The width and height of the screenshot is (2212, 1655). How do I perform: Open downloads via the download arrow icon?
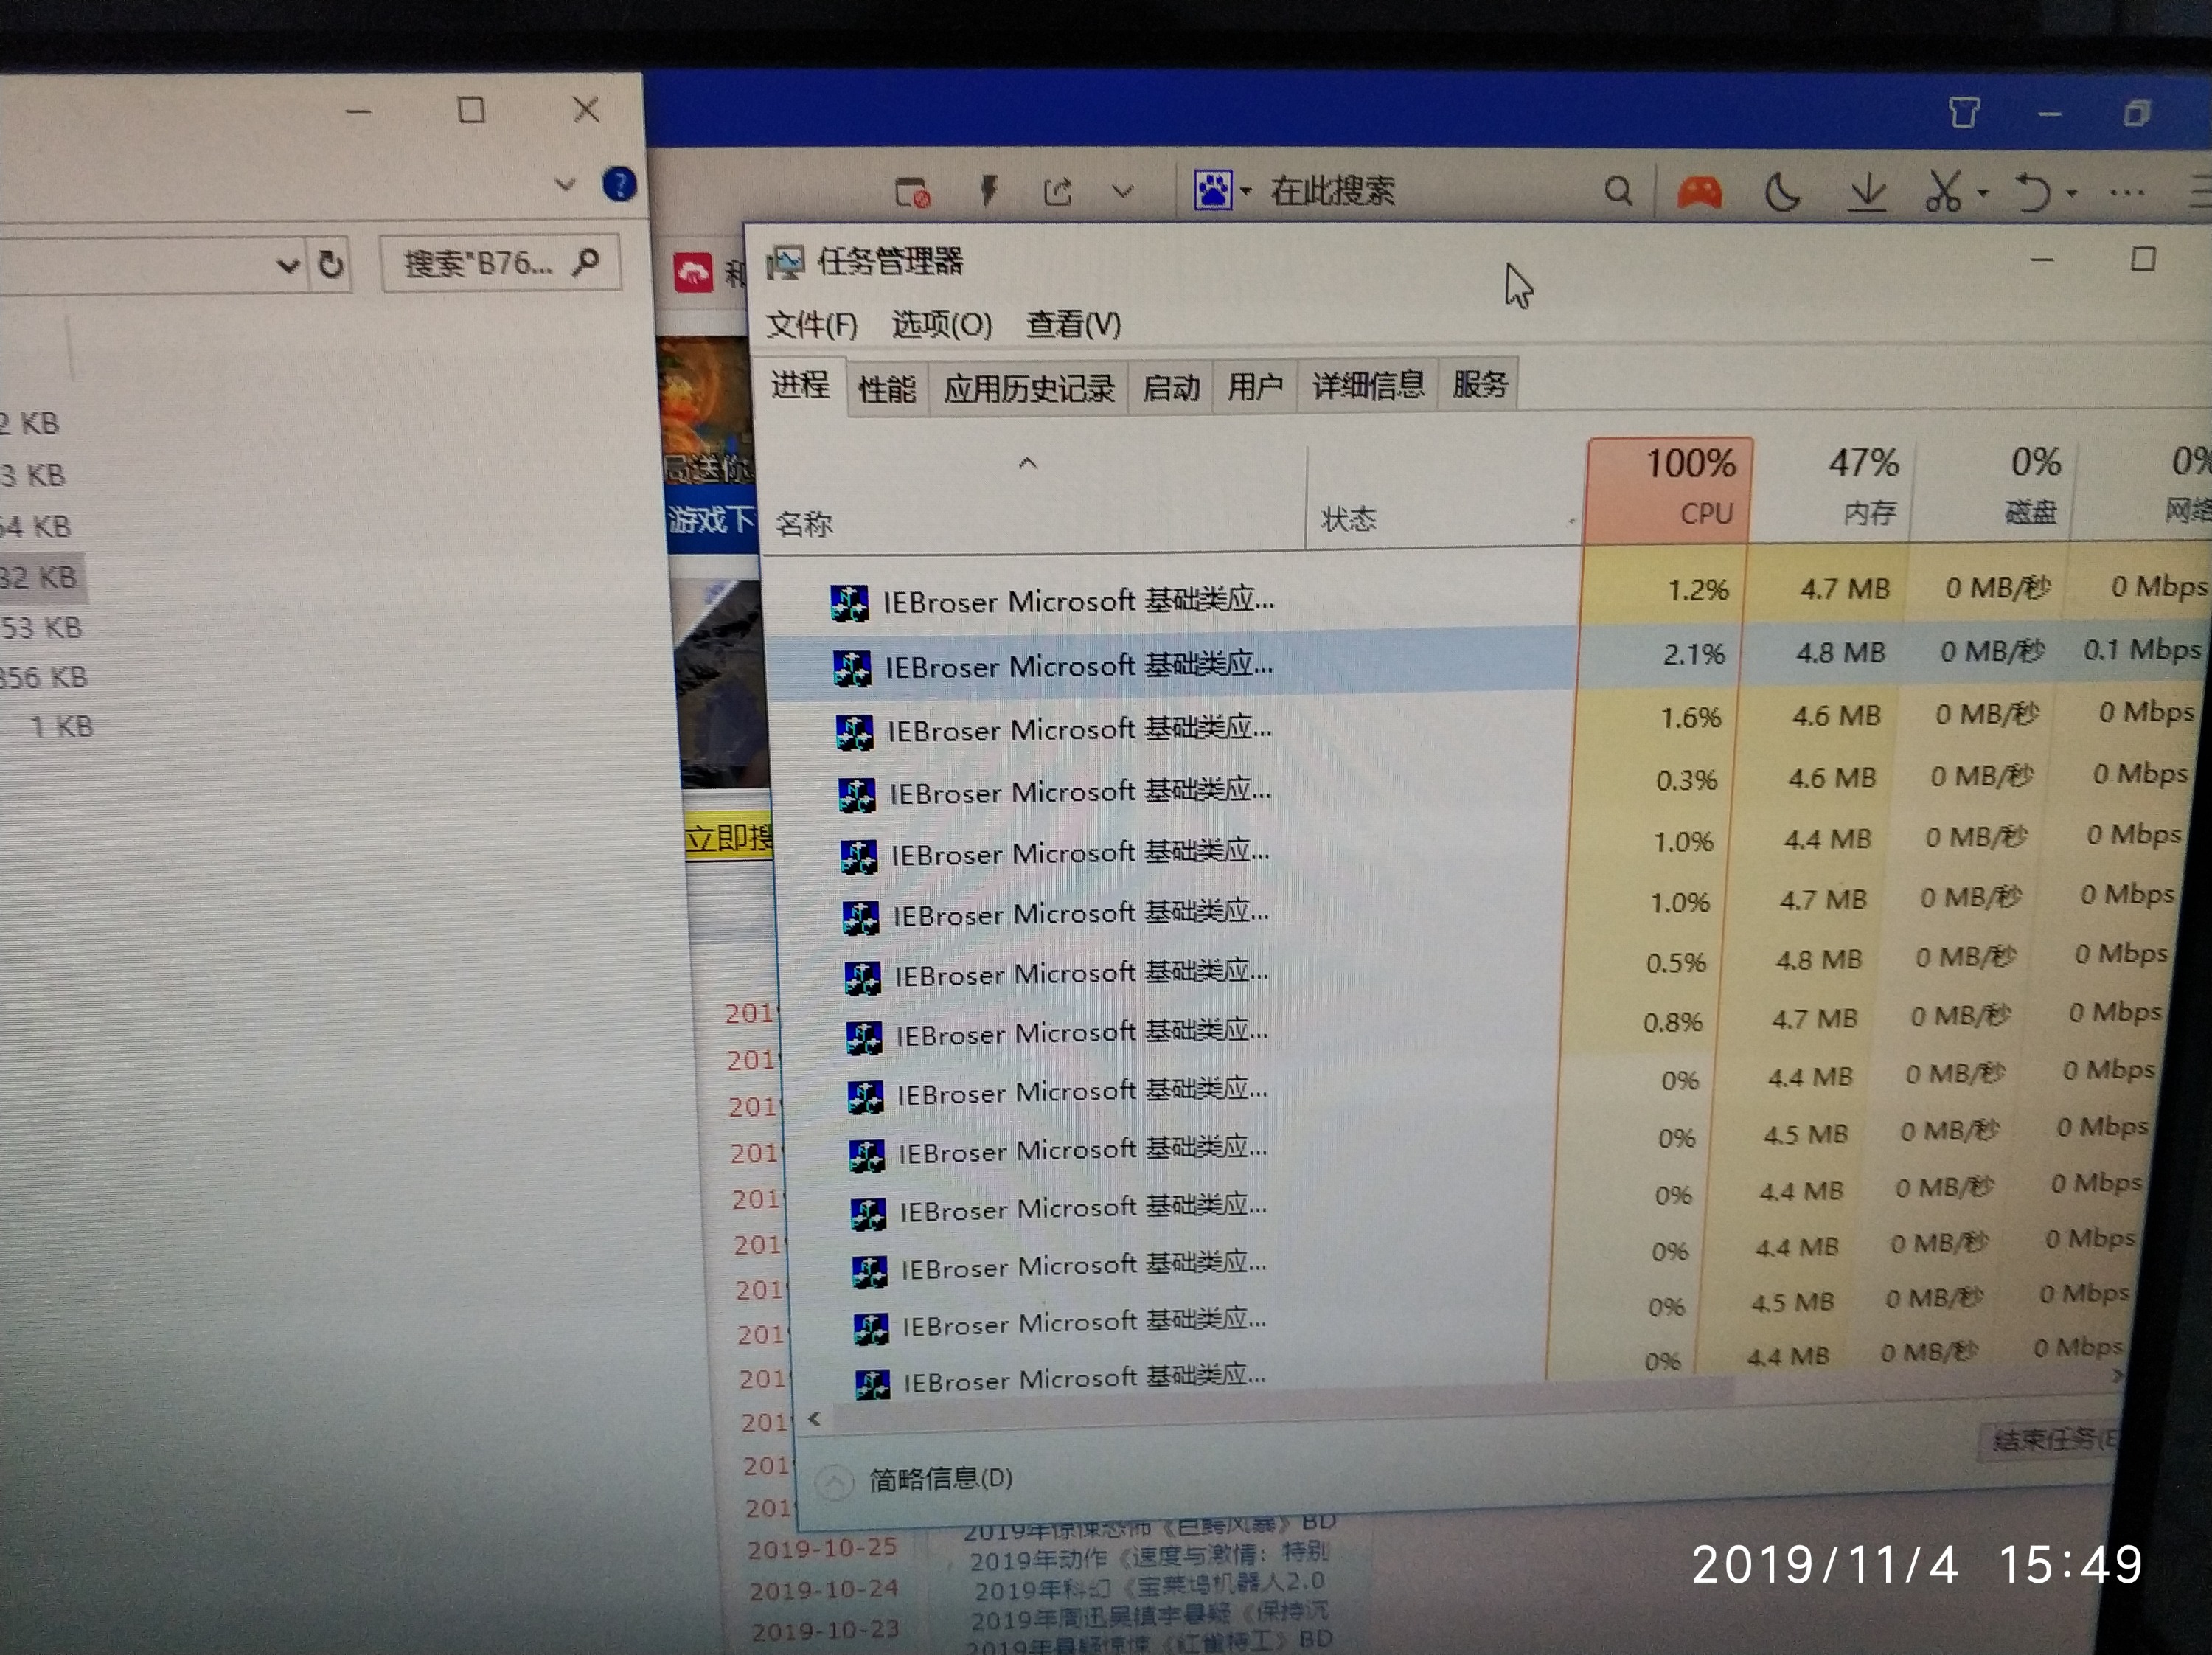pyautogui.click(x=1866, y=190)
